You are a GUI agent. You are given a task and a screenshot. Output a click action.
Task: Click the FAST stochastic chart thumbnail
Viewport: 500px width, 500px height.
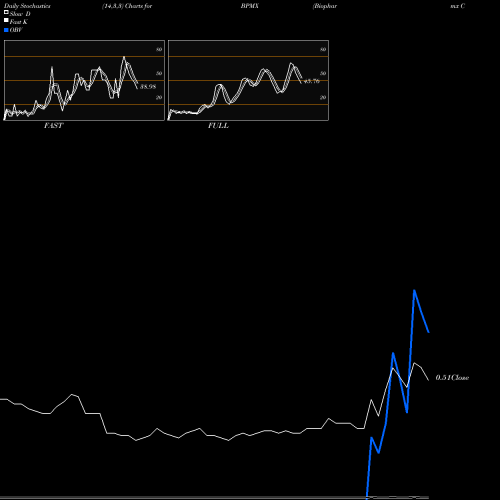coord(84,80)
